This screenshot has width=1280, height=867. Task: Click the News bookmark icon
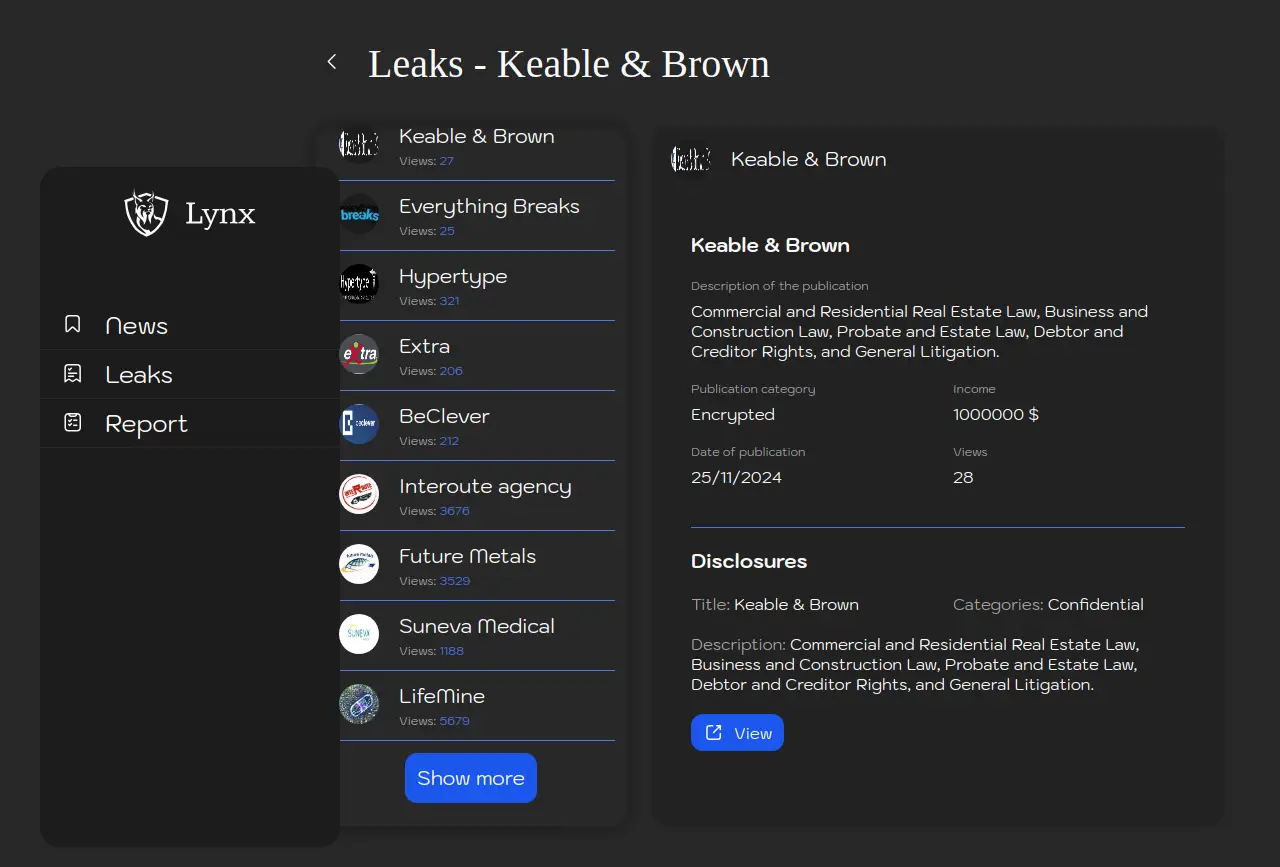coord(73,325)
